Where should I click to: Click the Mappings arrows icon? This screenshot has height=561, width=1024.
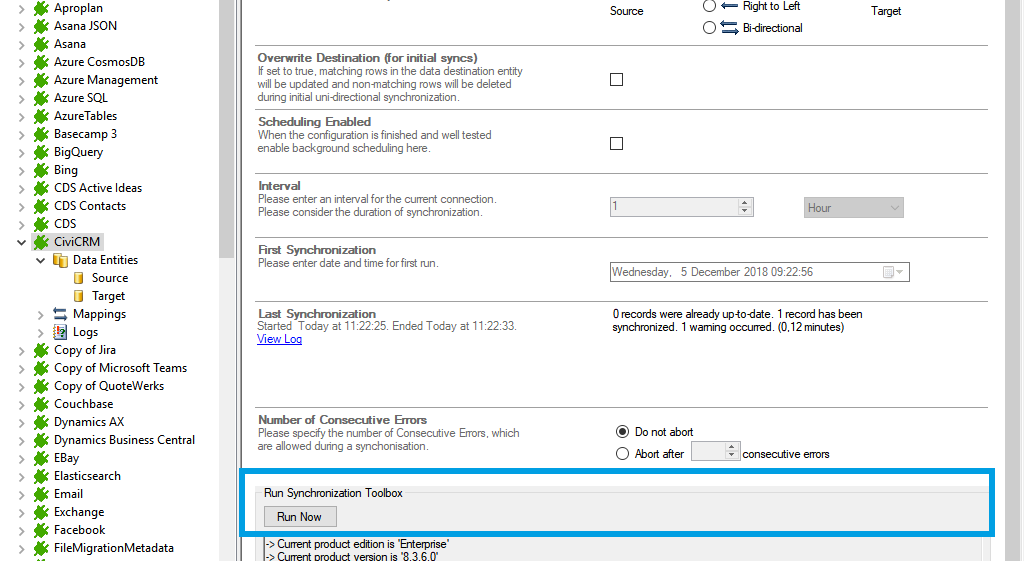pyautogui.click(x=60, y=314)
